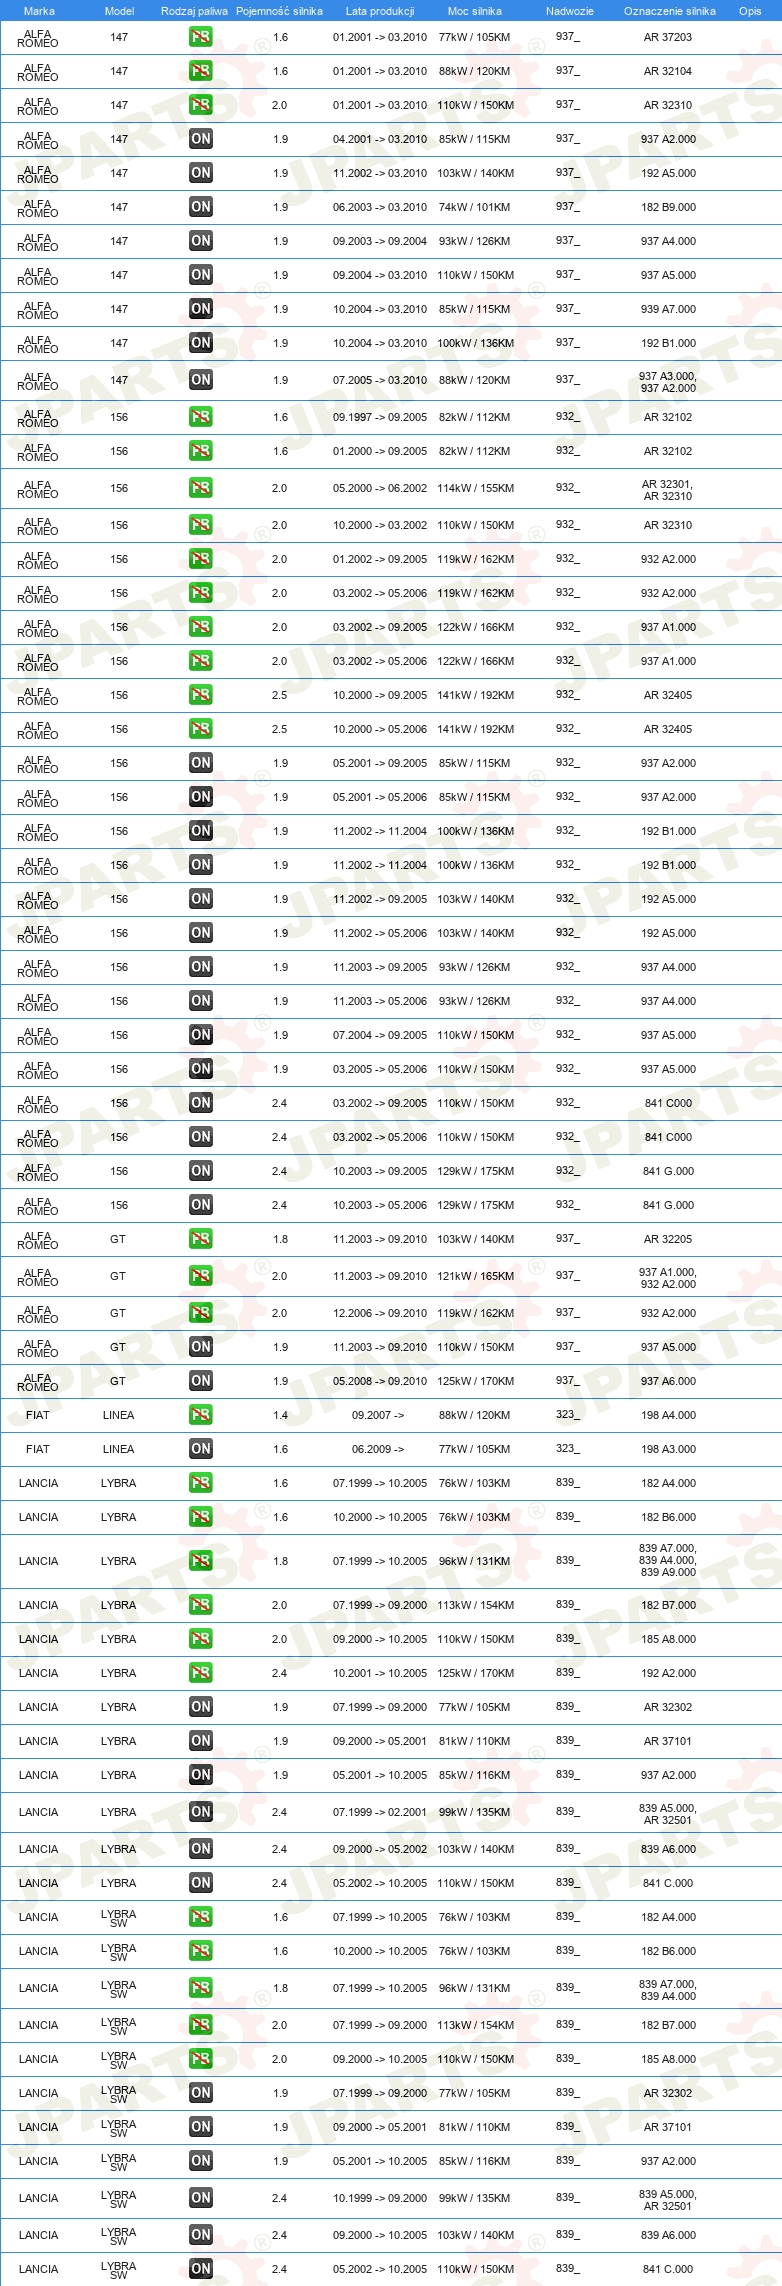Click petrol icon in 147 AR 37203 row
The height and width of the screenshot is (2286, 782).
click(201, 37)
